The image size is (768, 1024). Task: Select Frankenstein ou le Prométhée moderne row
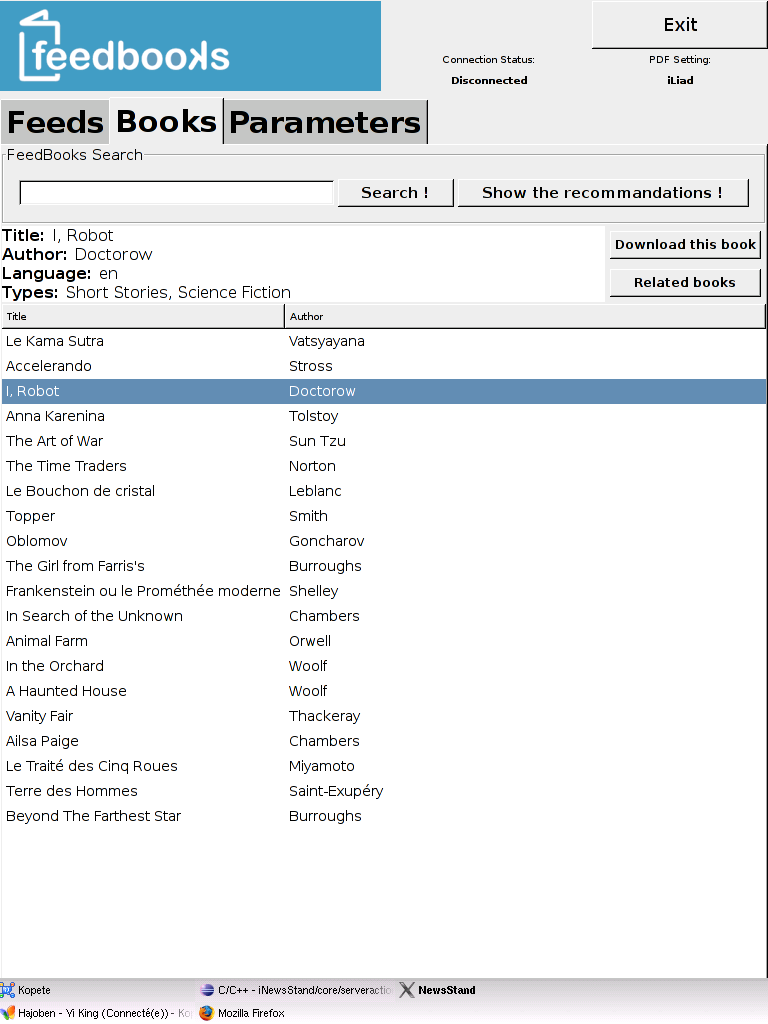(383, 591)
